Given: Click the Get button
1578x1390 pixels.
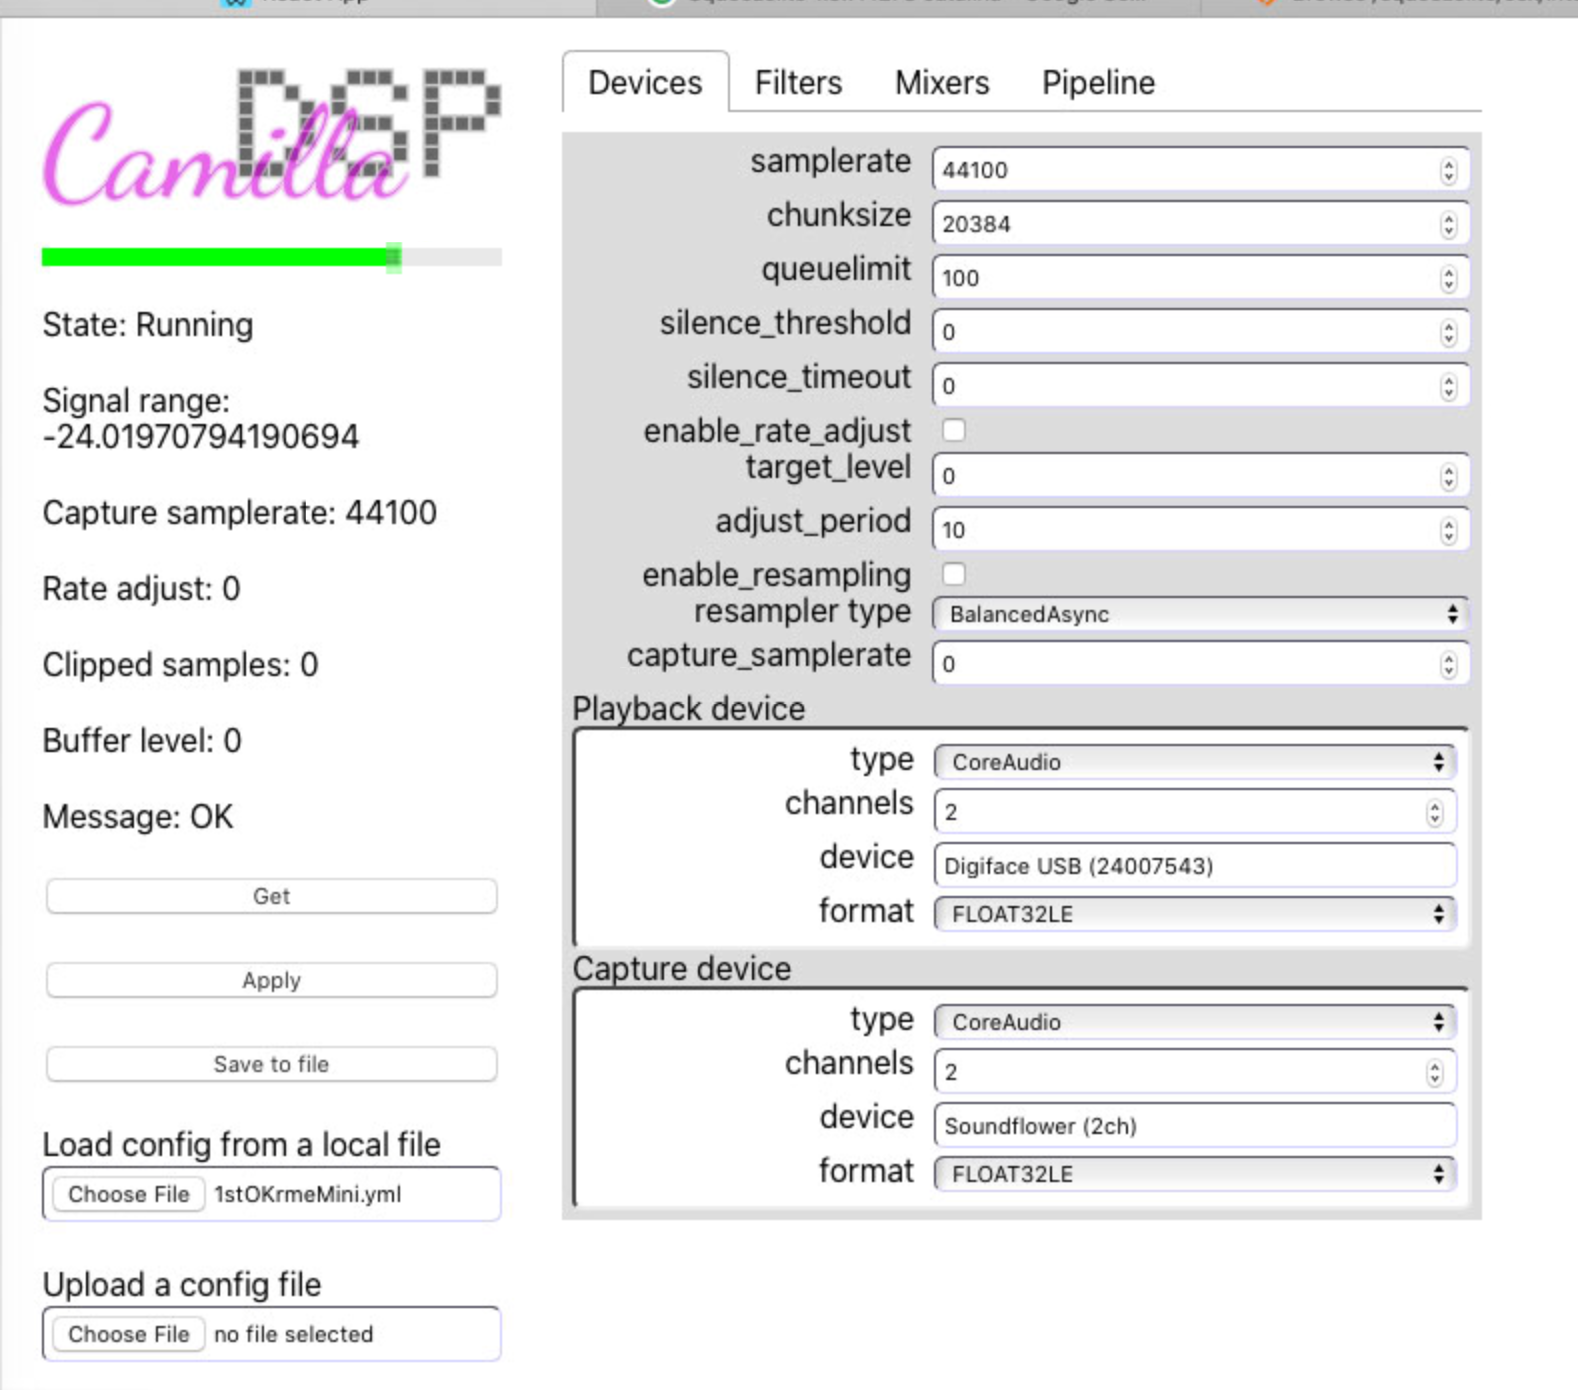Looking at the screenshot, I should click(x=271, y=896).
